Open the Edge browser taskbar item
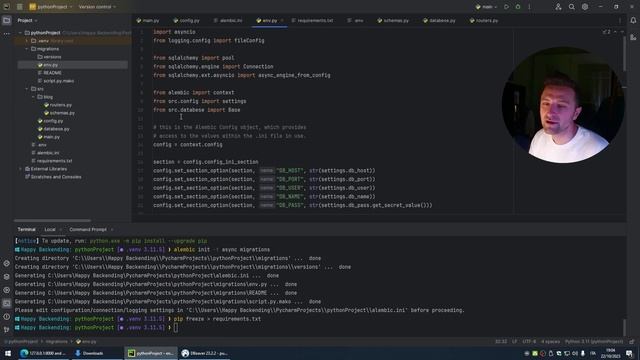 [43, 353]
